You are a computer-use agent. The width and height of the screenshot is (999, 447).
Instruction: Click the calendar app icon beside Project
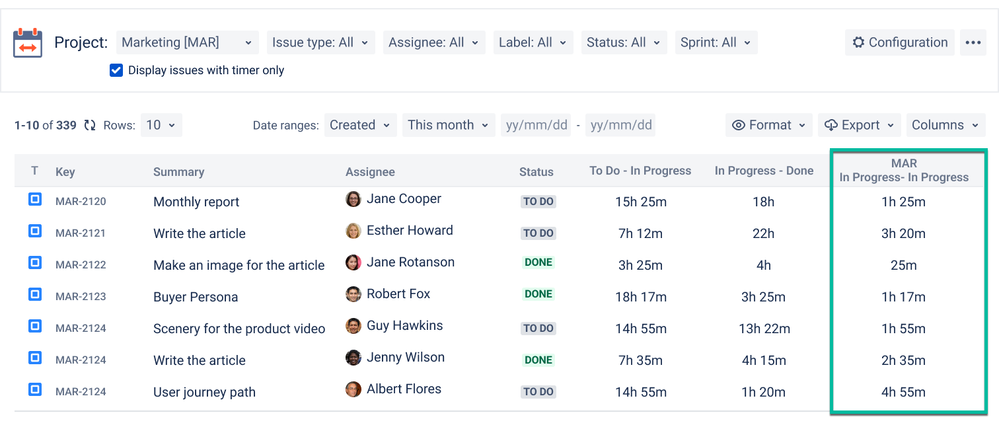[27, 43]
